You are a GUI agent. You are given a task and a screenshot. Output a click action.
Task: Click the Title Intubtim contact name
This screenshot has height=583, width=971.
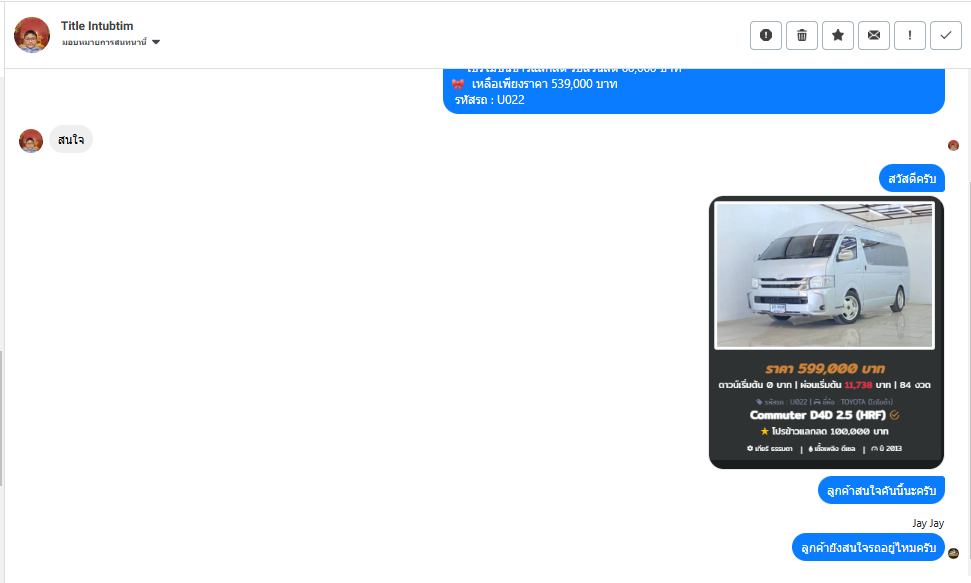pyautogui.click(x=97, y=26)
